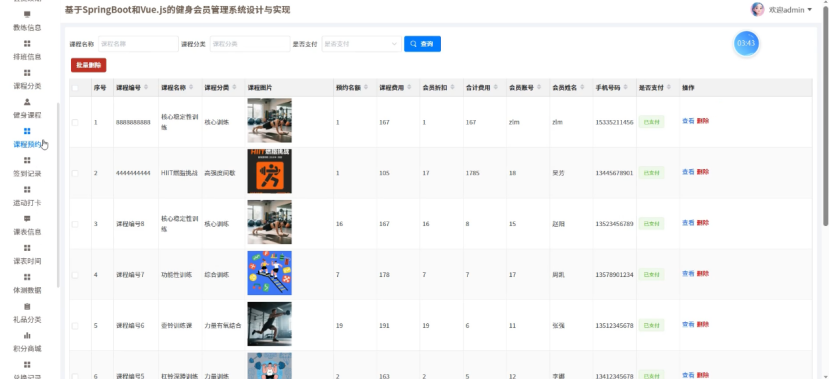829x379 pixels.
Task: Click the 已支付 tag in row 1
Action: [x=651, y=122]
